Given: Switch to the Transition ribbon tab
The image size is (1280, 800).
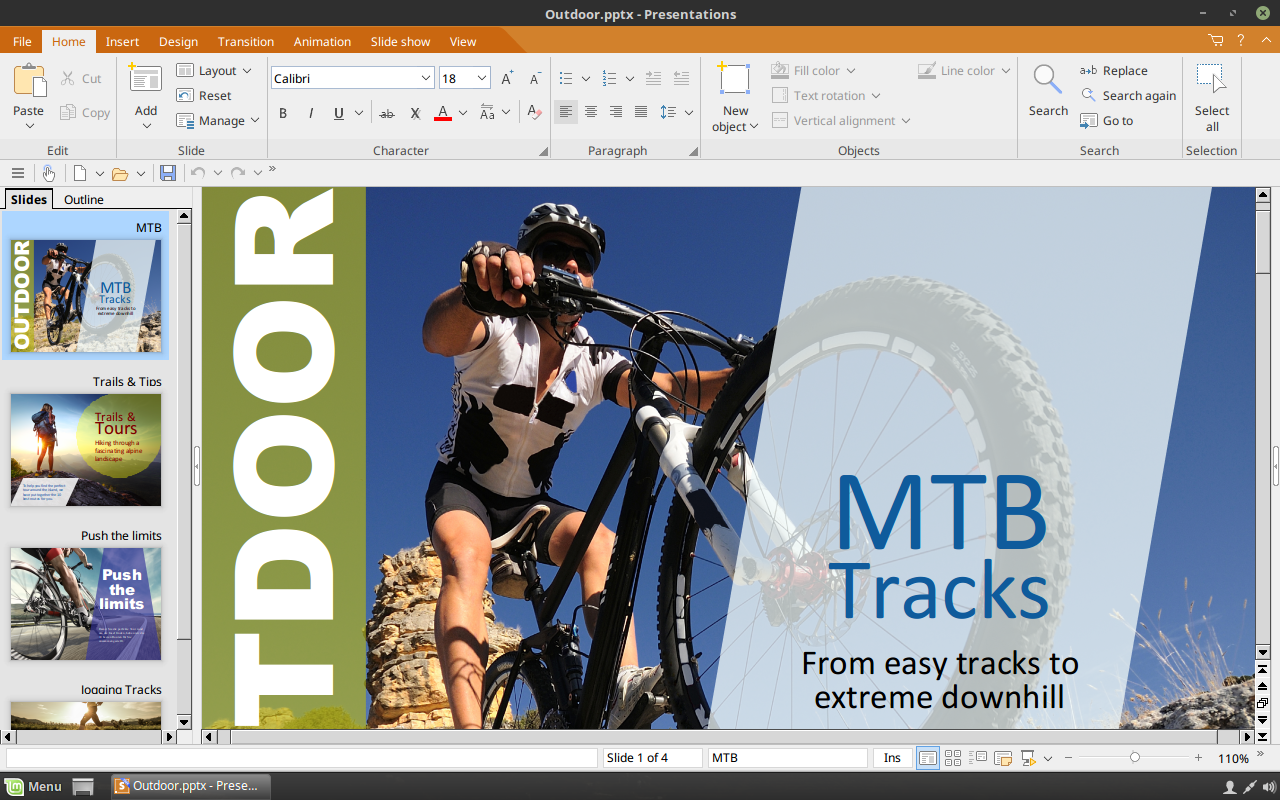Looking at the screenshot, I should tap(246, 41).
